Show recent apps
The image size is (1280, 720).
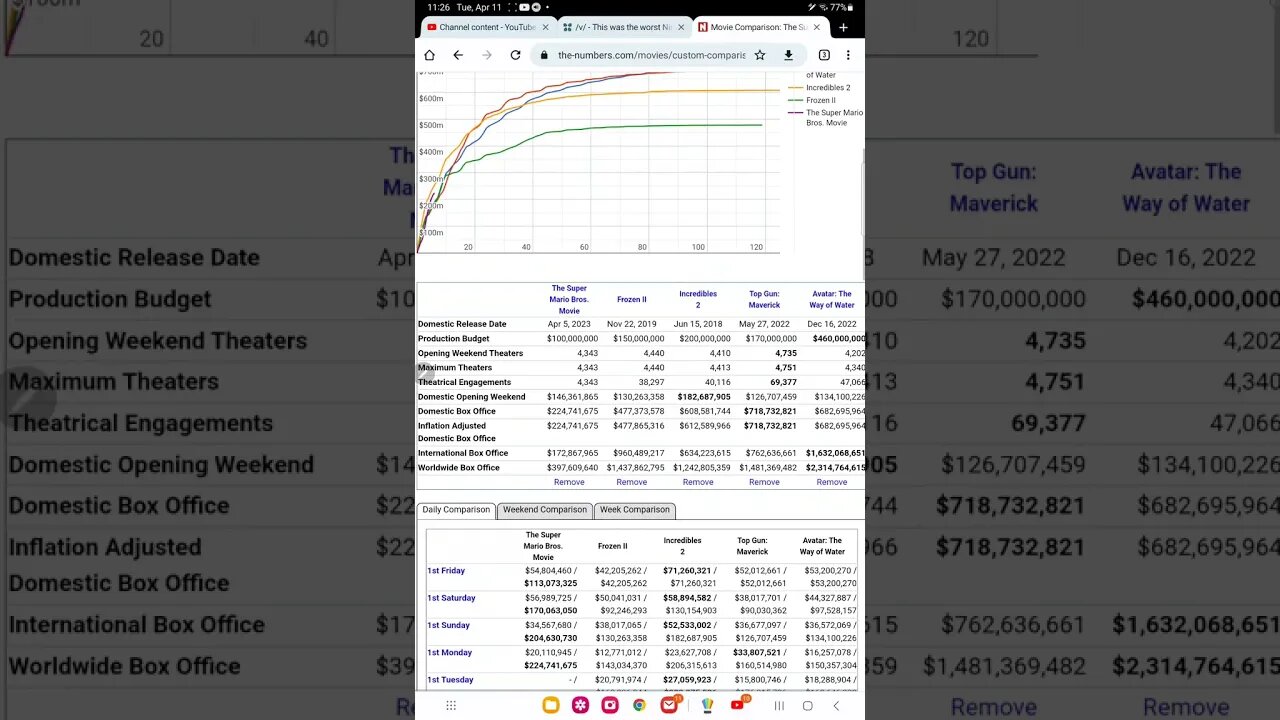click(x=779, y=705)
